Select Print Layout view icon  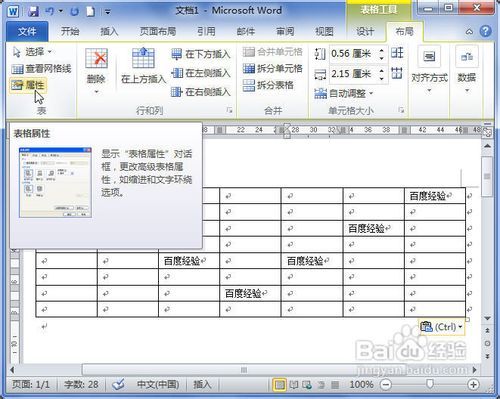(x=279, y=385)
